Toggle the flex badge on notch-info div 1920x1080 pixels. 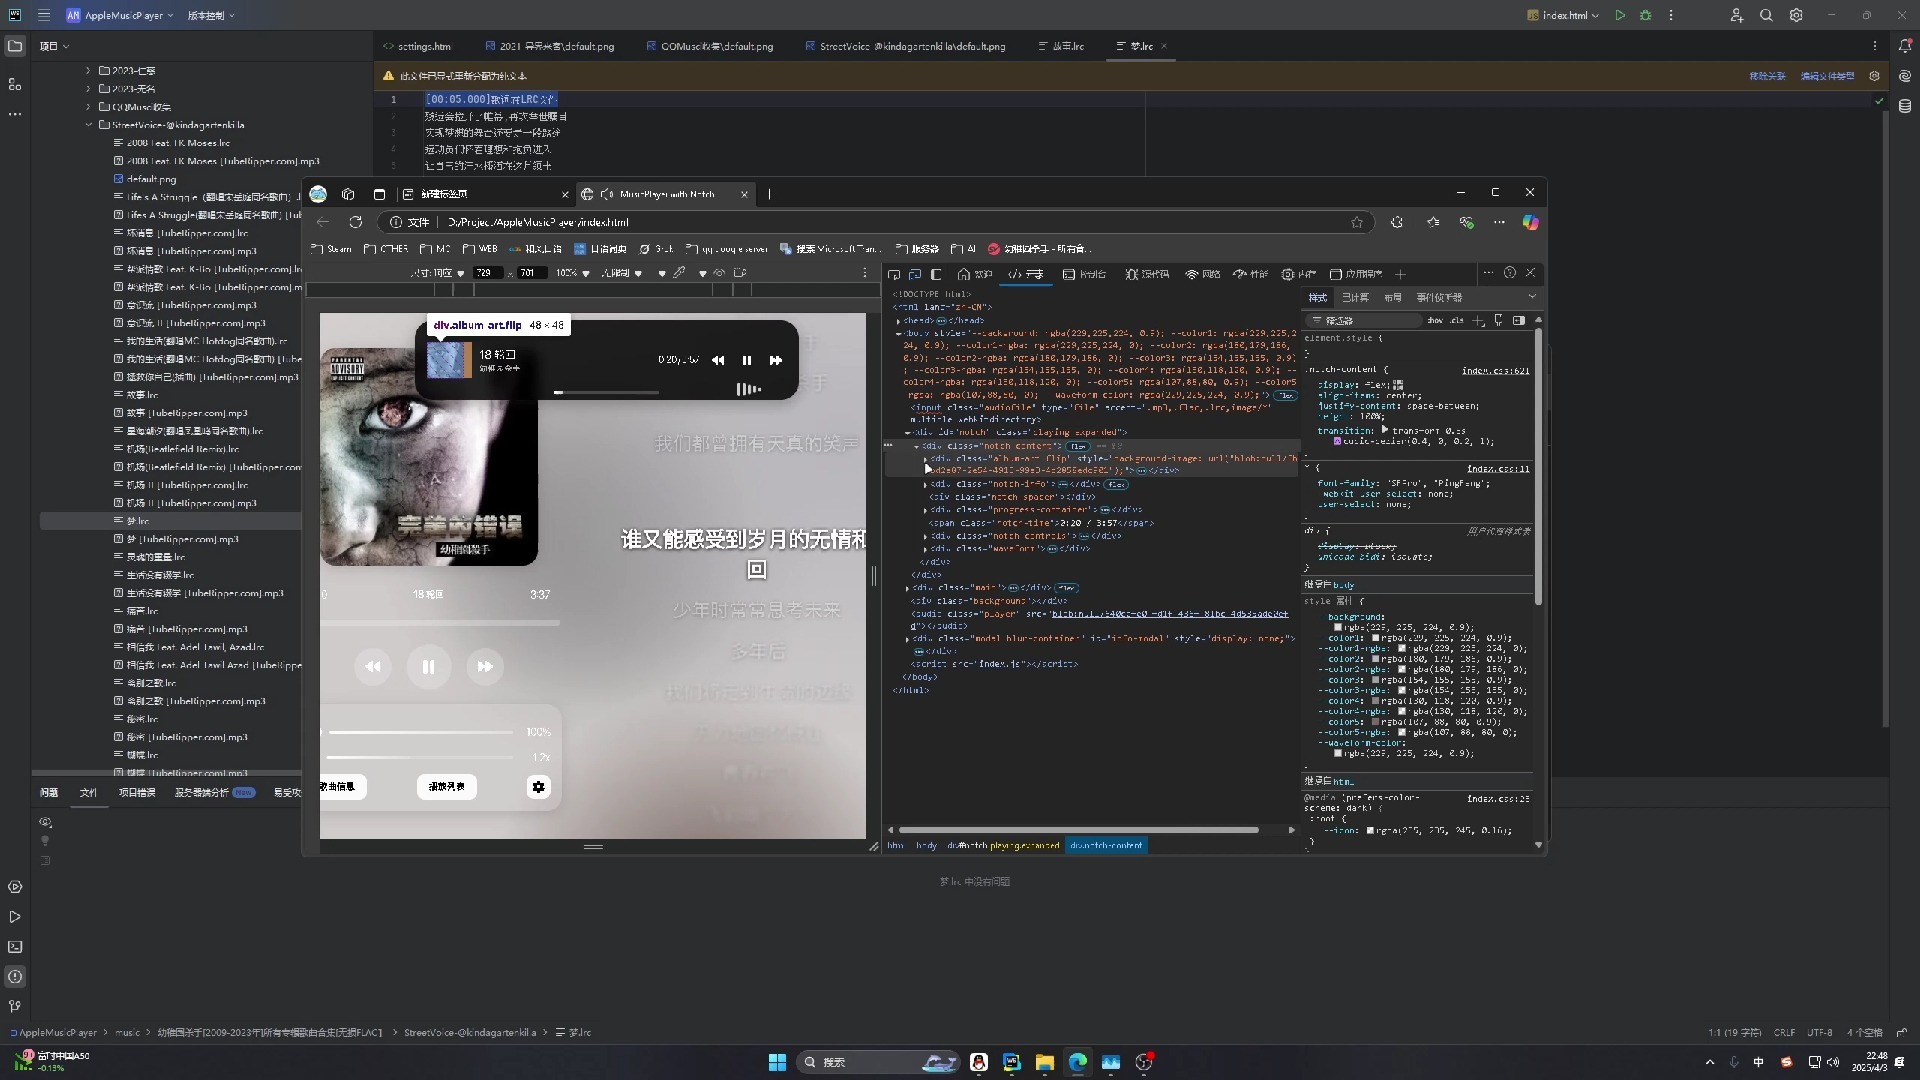click(1117, 484)
